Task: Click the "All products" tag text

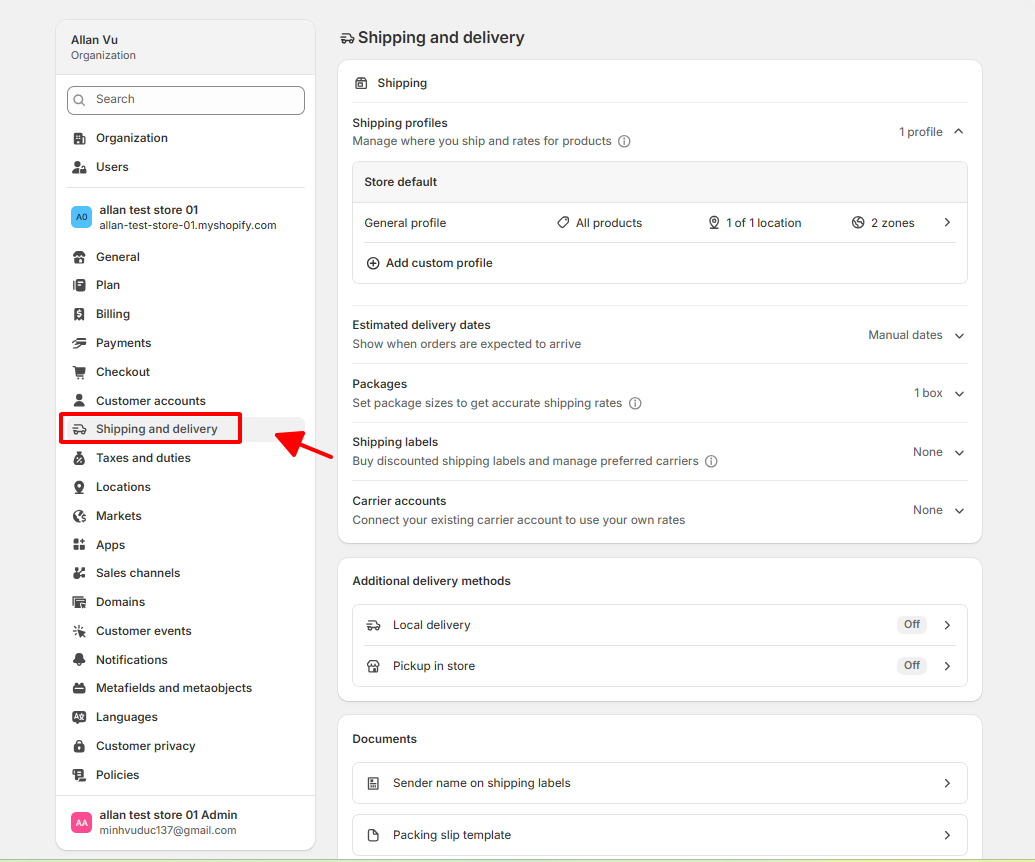Action: 609,223
